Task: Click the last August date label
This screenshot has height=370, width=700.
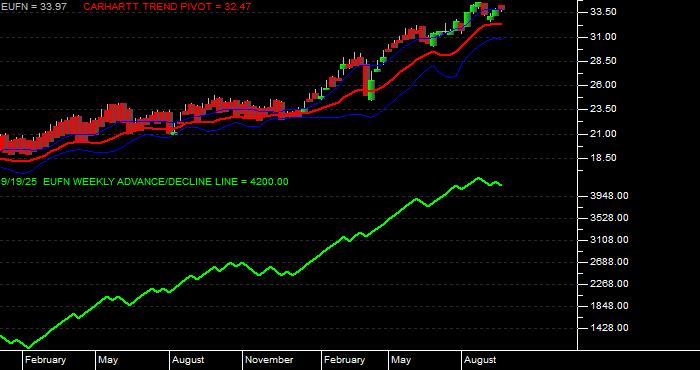Action: tap(480, 360)
